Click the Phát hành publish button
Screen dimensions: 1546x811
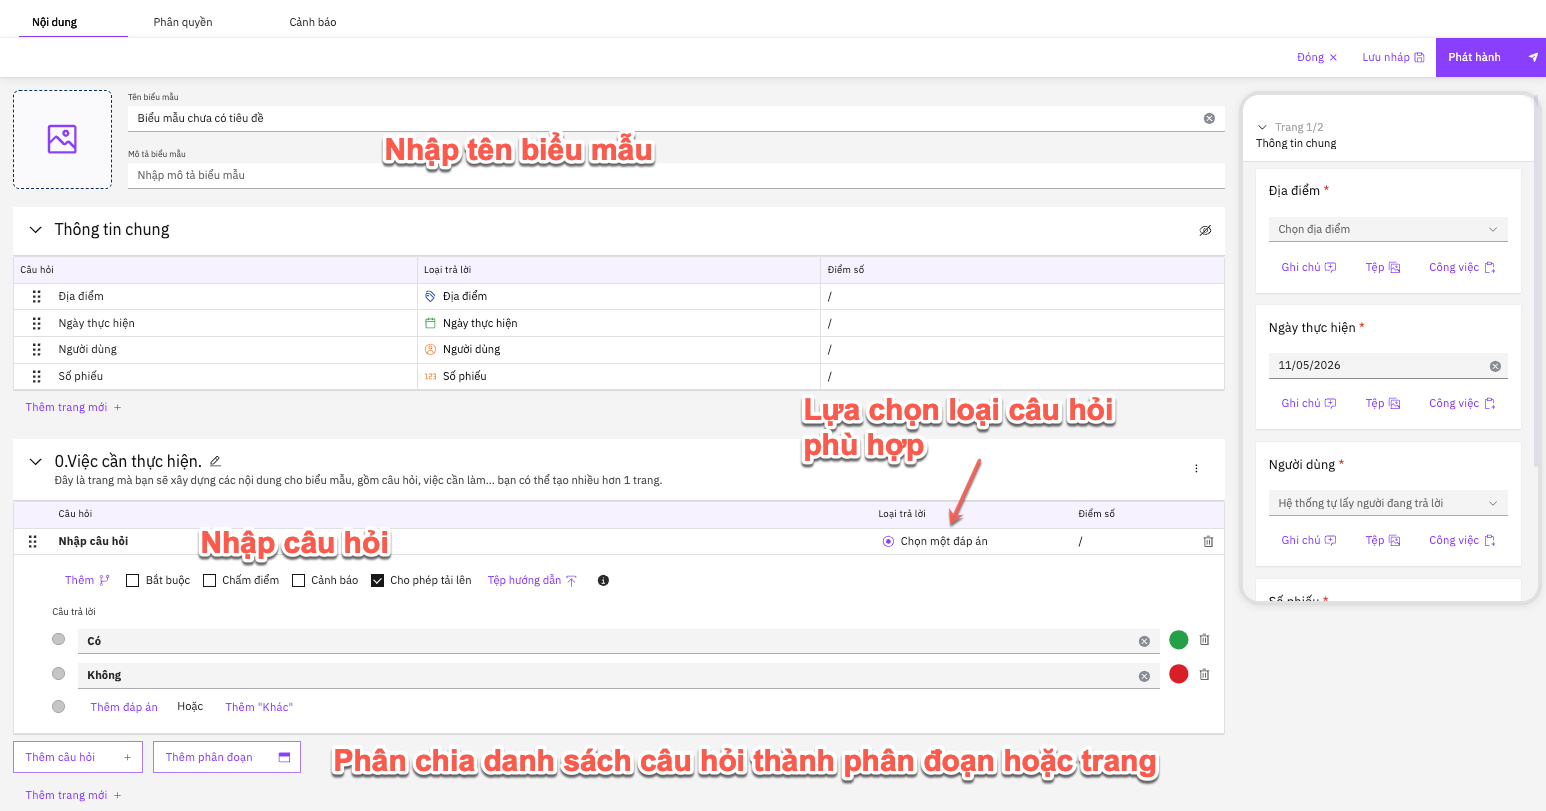click(x=1491, y=57)
